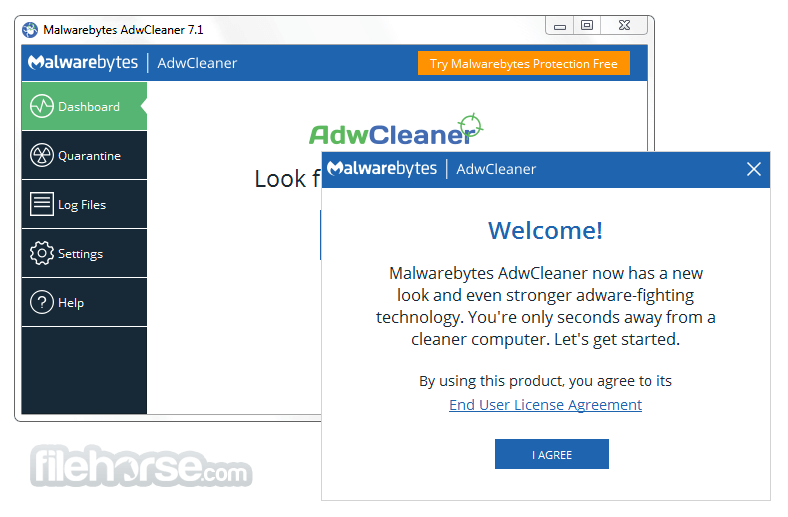
Task: Click the Log Files document icon
Action: pos(42,204)
